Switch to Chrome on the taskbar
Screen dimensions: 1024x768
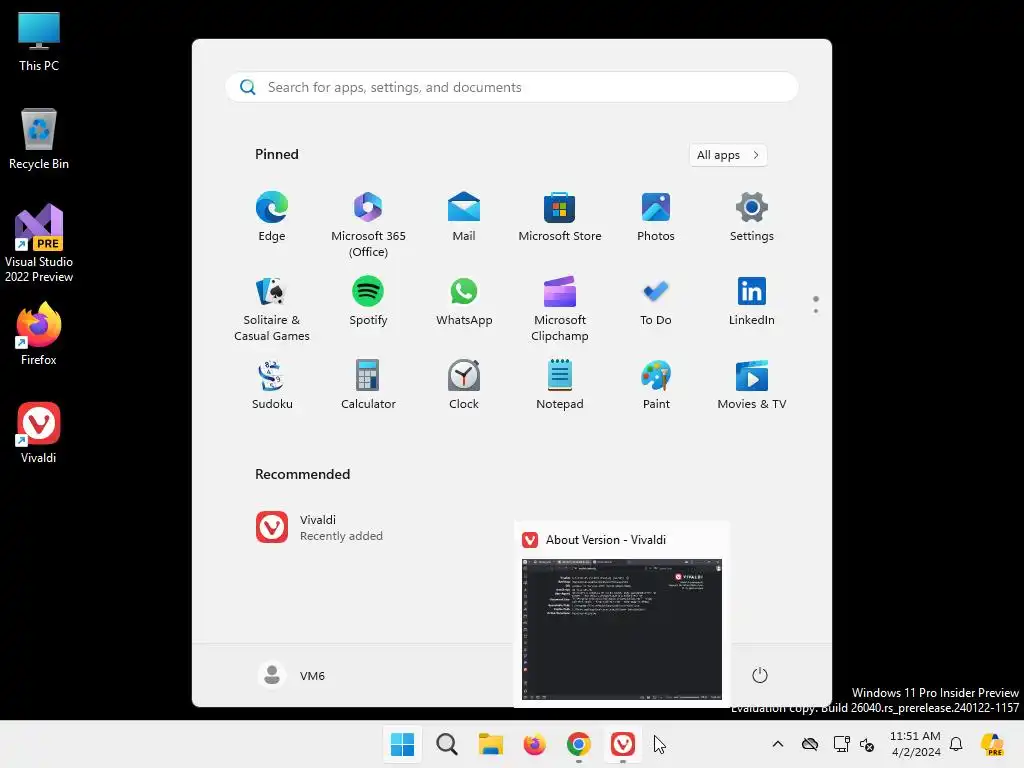(579, 744)
